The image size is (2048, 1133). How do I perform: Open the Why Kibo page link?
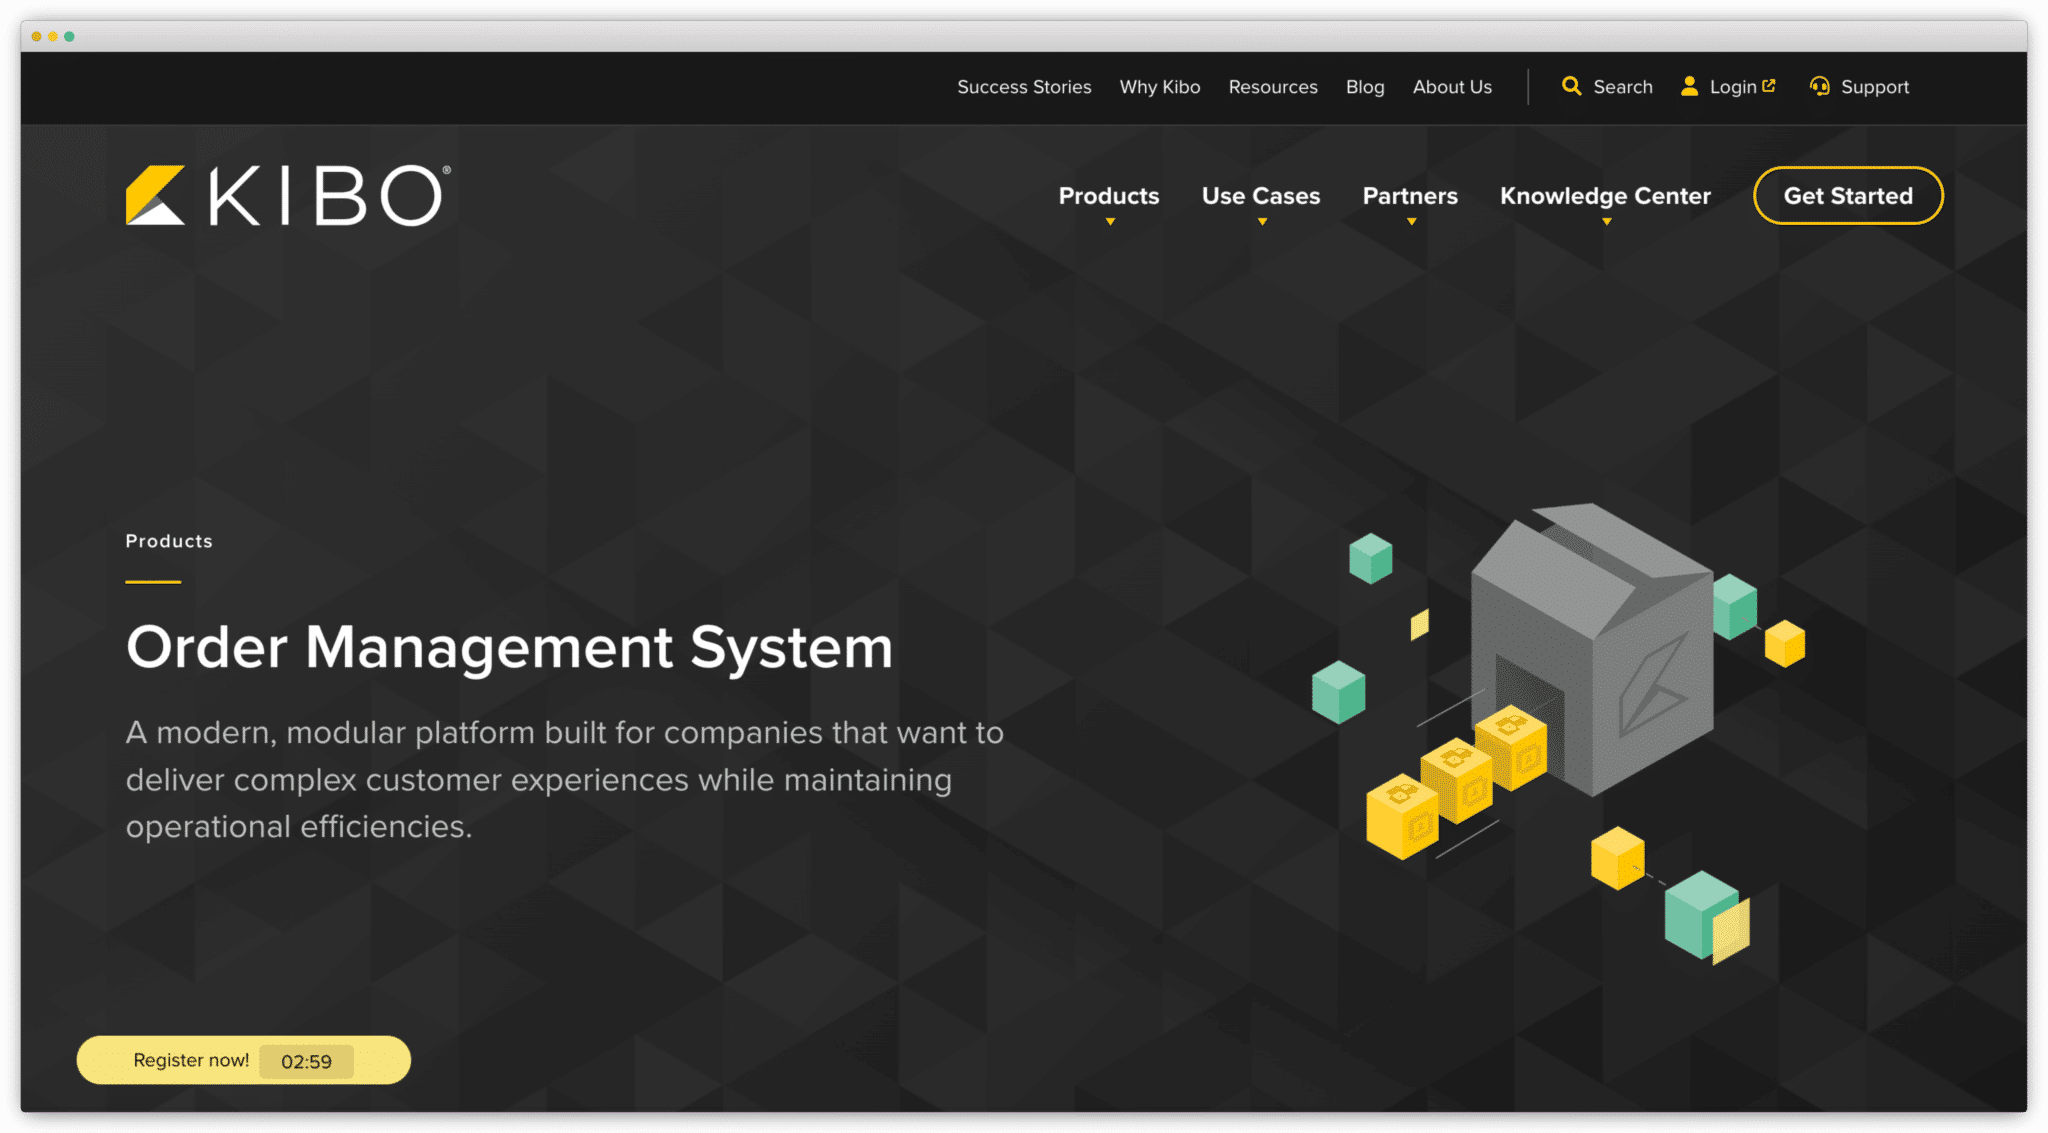point(1160,87)
